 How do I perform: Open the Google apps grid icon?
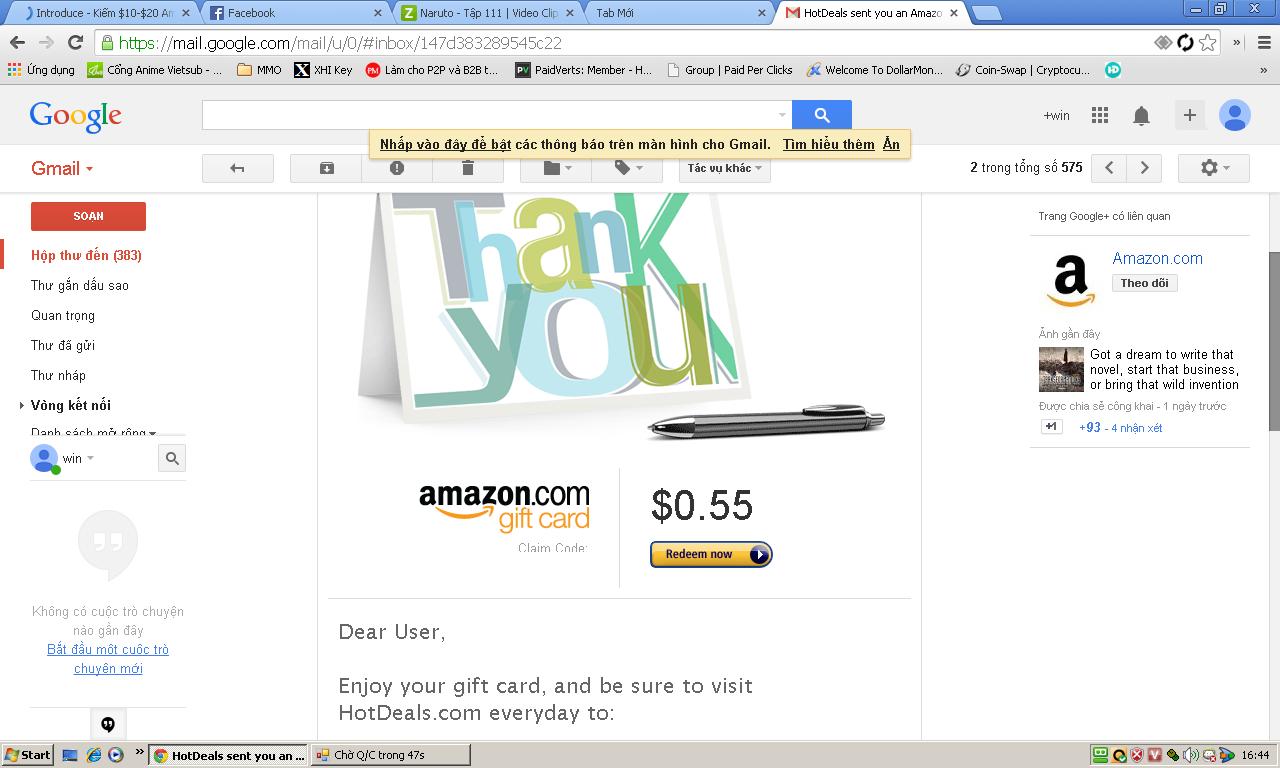1100,115
